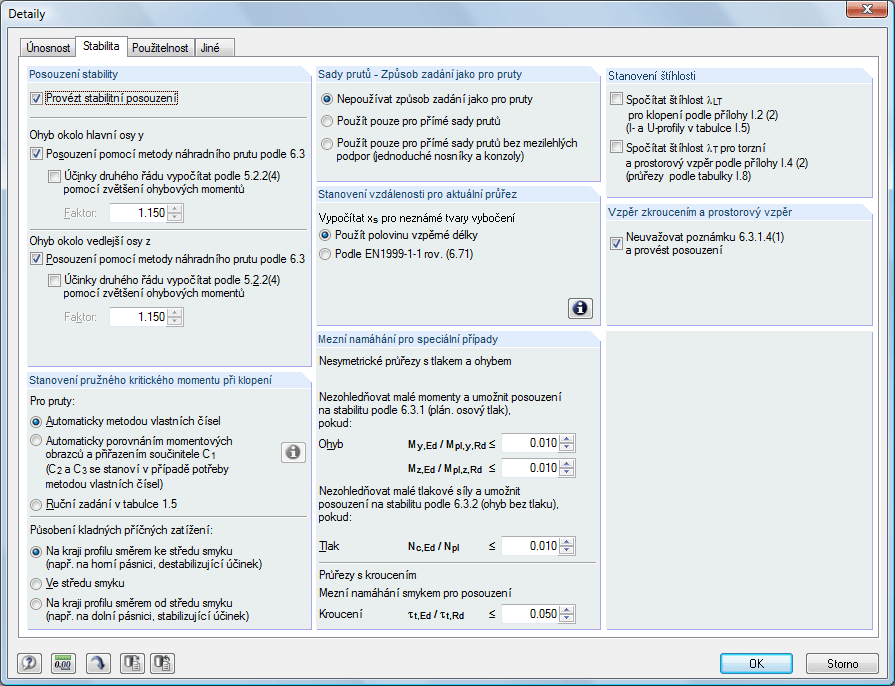Open info button in Stanovení vzdálenosti section
Screen dimensions: 895x686
(x=580, y=308)
